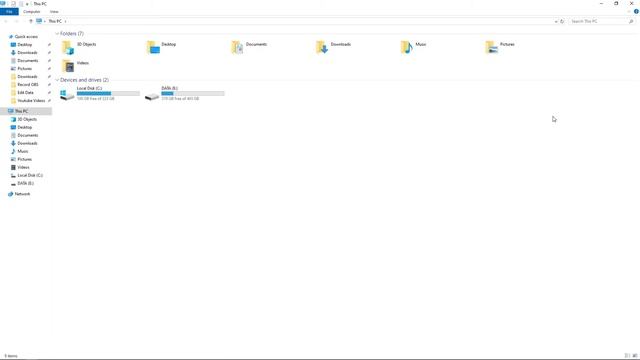Open 3D Objects in navigation pane
The height and width of the screenshot is (360, 640).
click(27, 119)
